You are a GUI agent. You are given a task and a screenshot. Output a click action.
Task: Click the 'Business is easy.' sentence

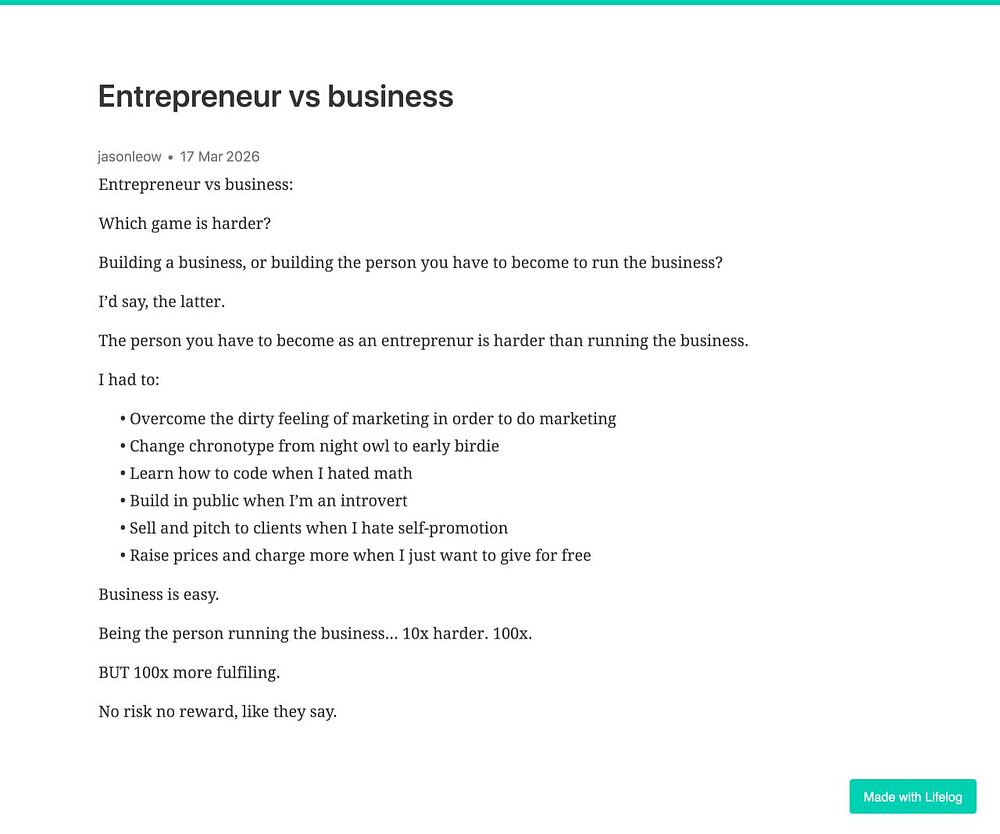pyautogui.click(x=158, y=594)
